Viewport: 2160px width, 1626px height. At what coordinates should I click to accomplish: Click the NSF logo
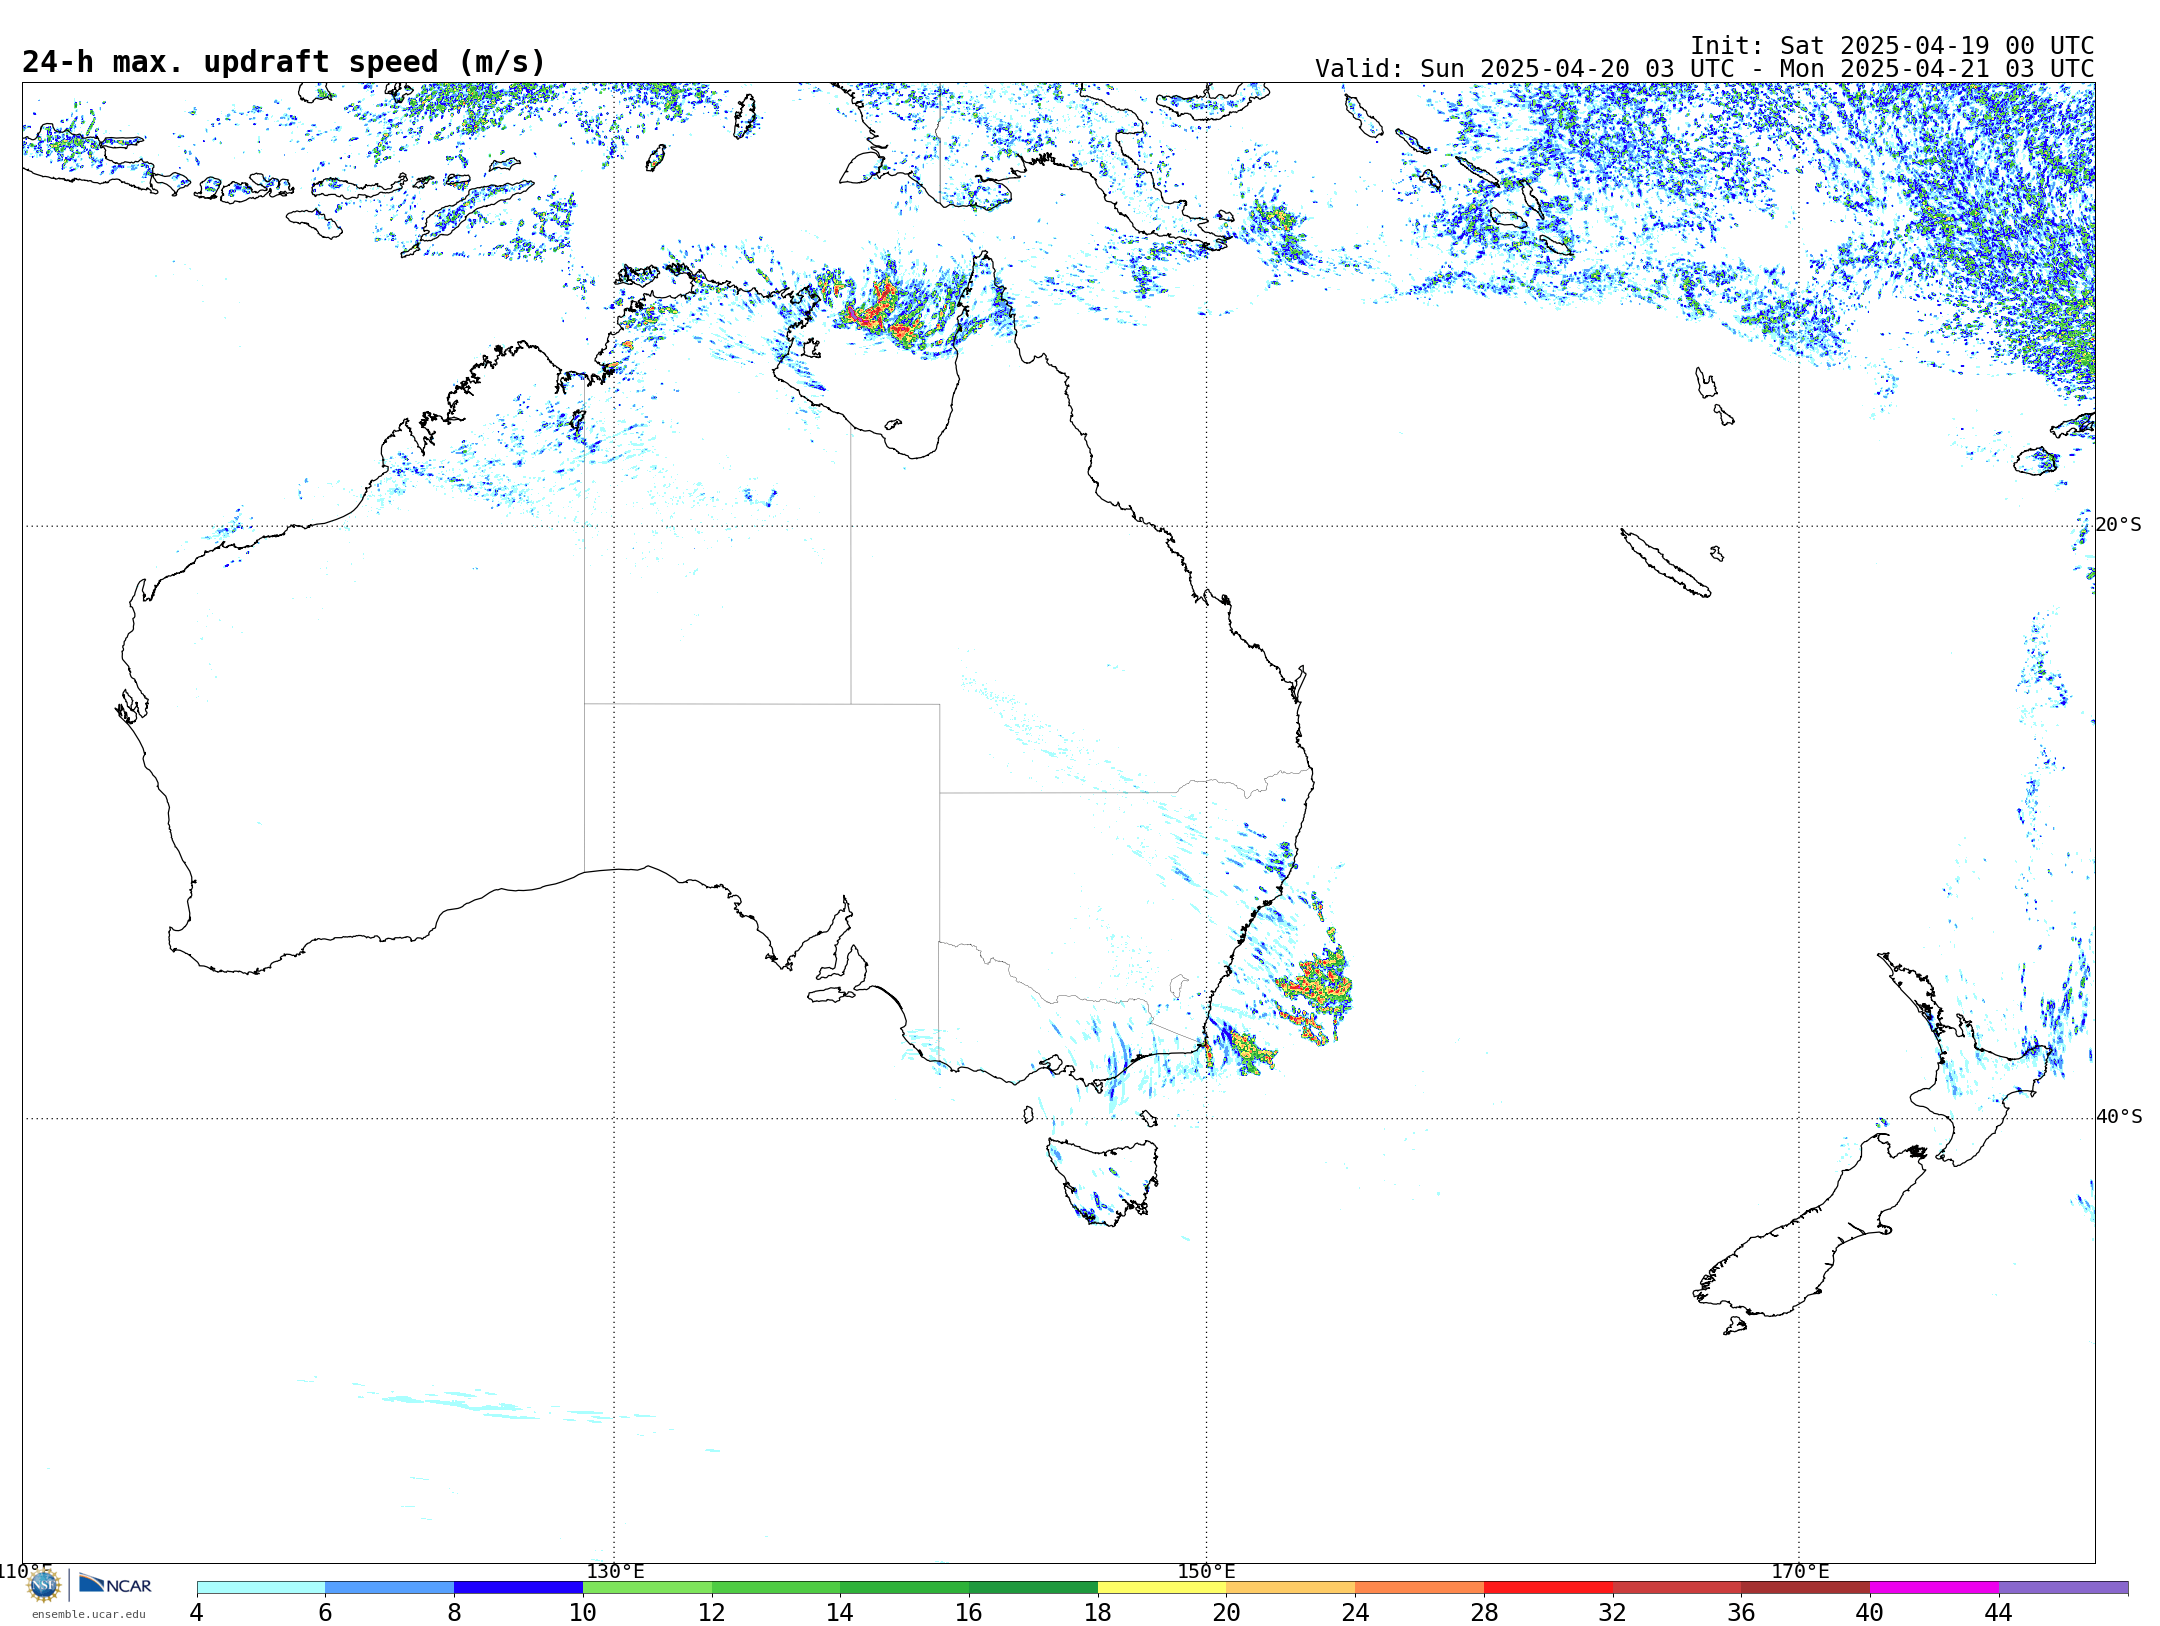coord(43,1585)
